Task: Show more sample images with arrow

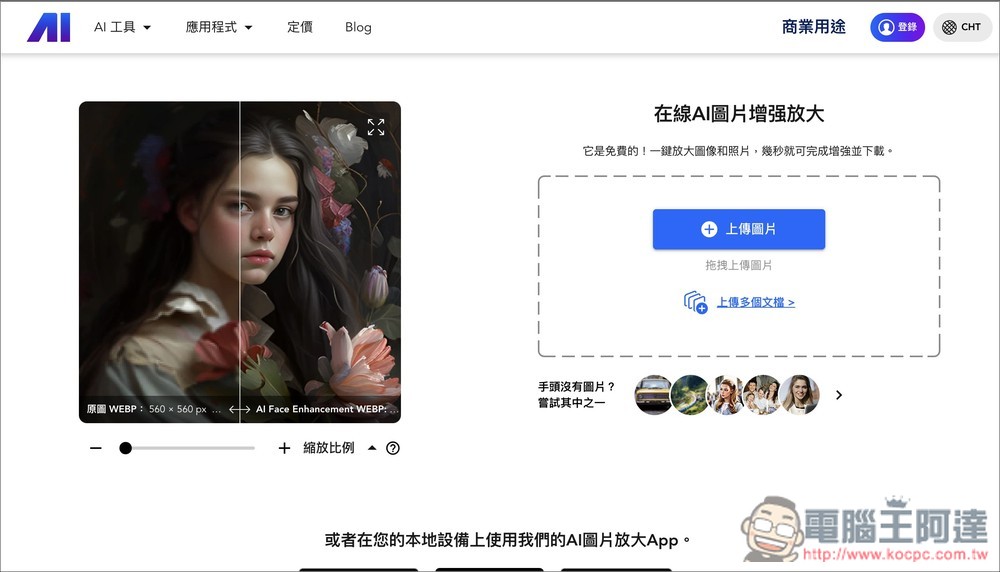Action: 839,395
